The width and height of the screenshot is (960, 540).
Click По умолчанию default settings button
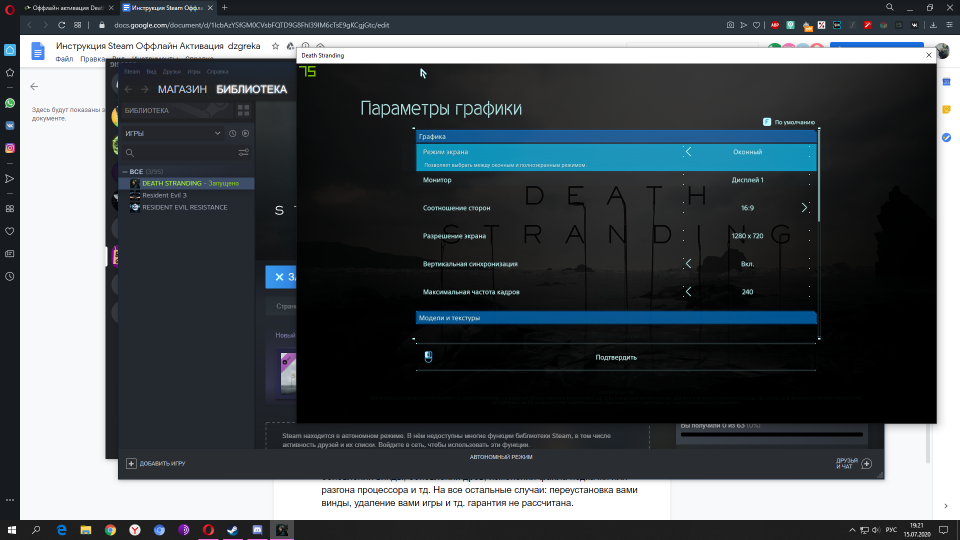[789, 122]
